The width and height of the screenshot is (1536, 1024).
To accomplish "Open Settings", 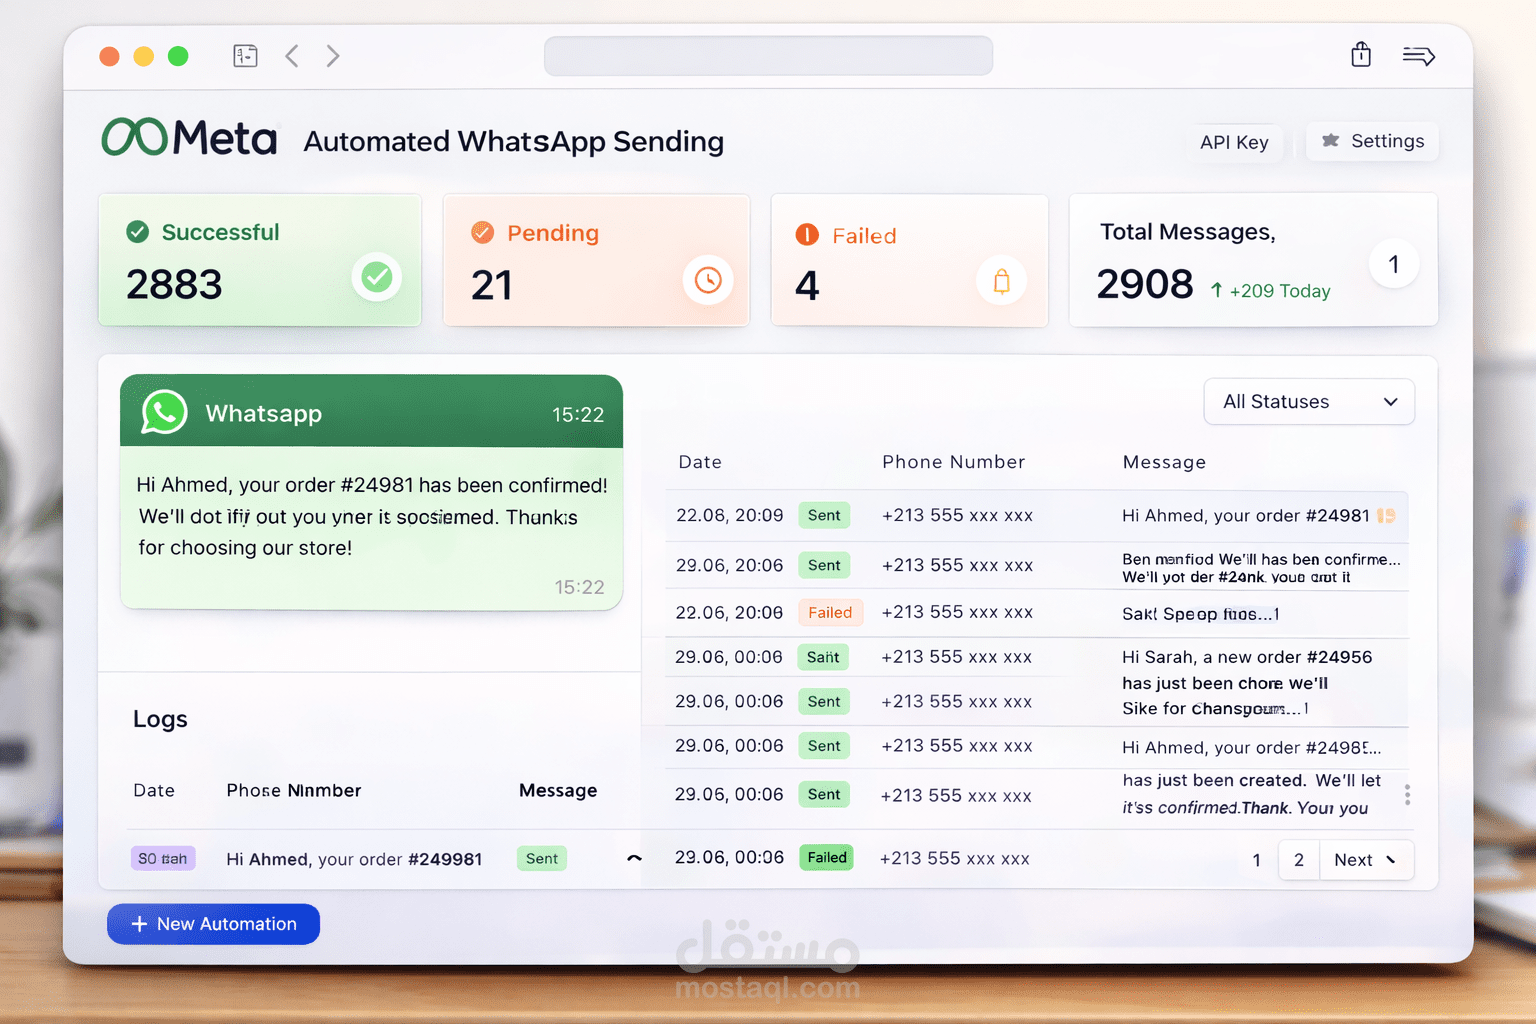I will point(1373,141).
